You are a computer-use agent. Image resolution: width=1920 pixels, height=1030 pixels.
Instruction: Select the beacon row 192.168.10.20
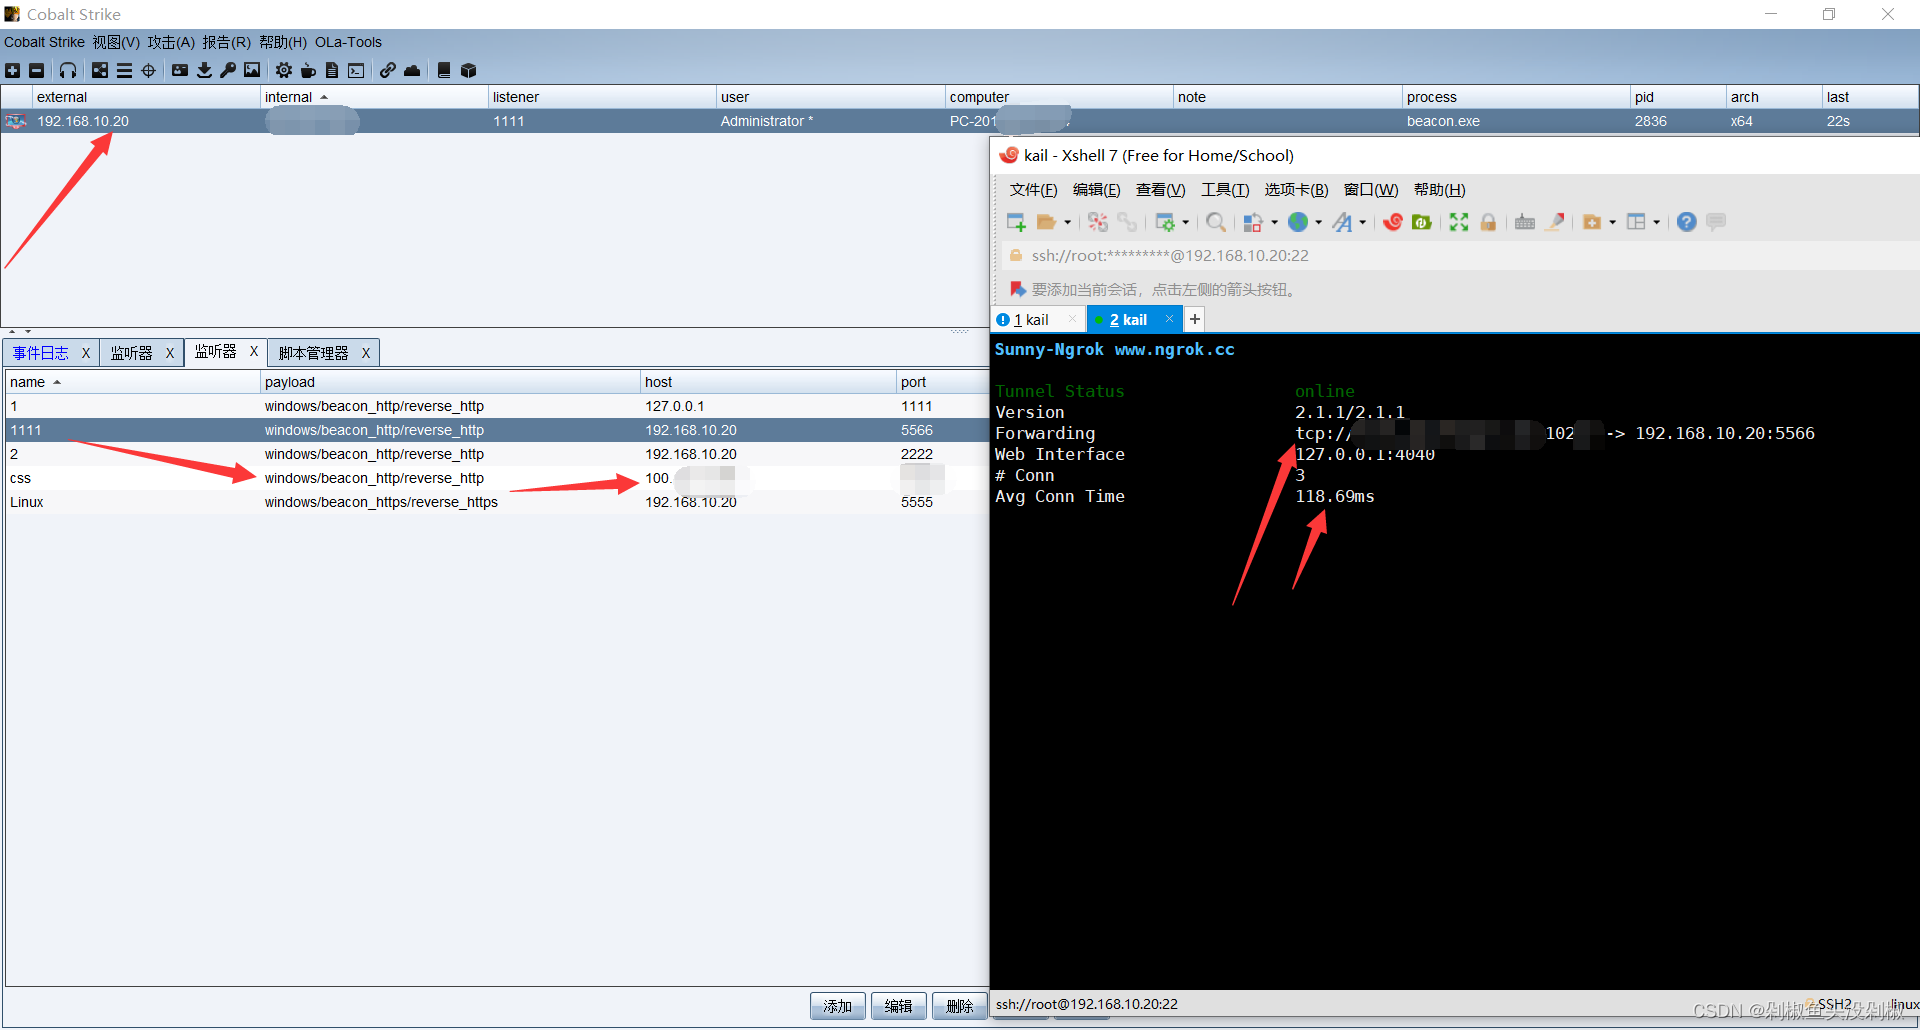[x=960, y=121]
